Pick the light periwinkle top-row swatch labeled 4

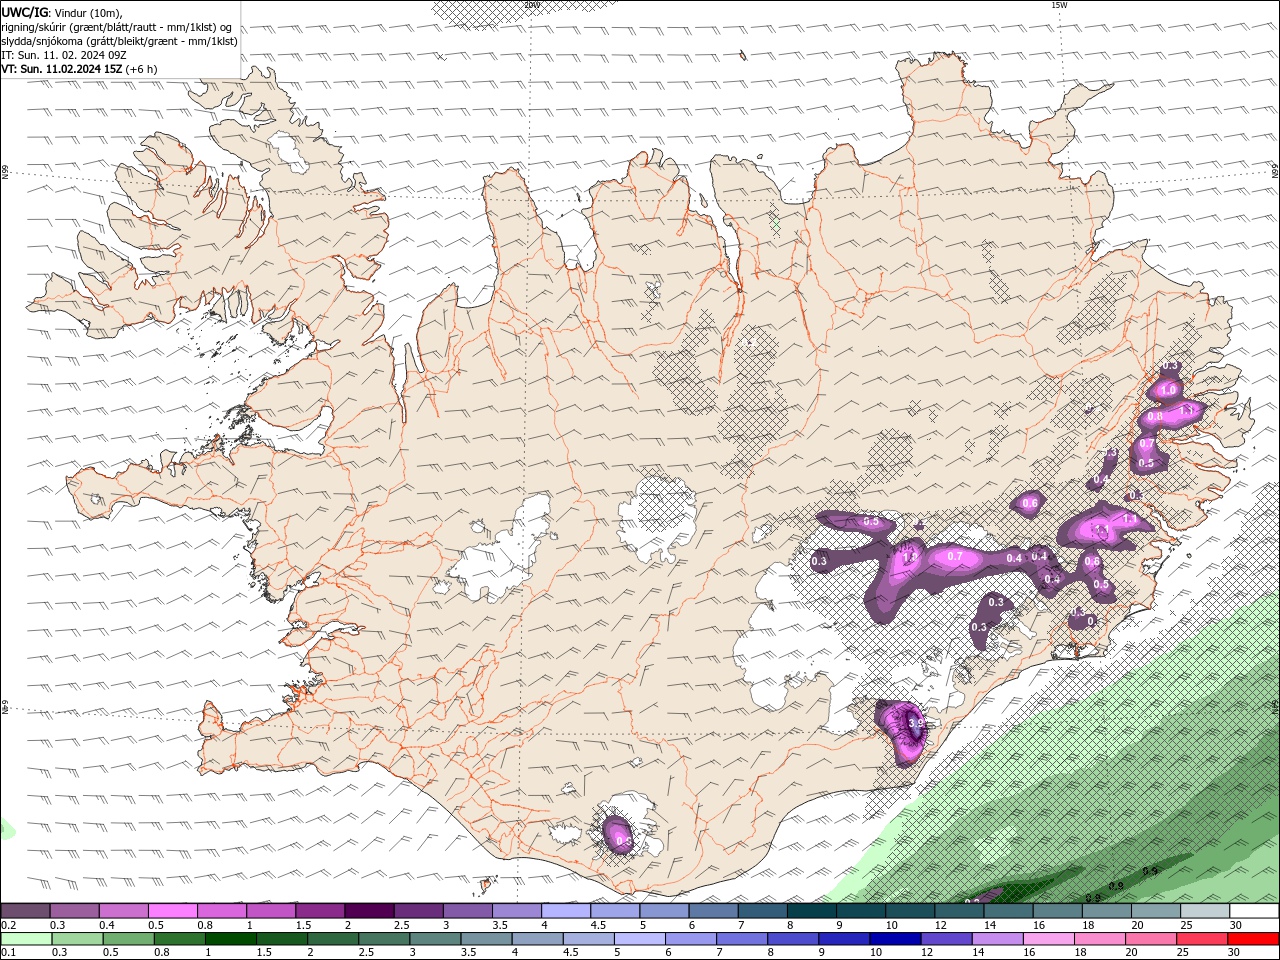[564, 911]
